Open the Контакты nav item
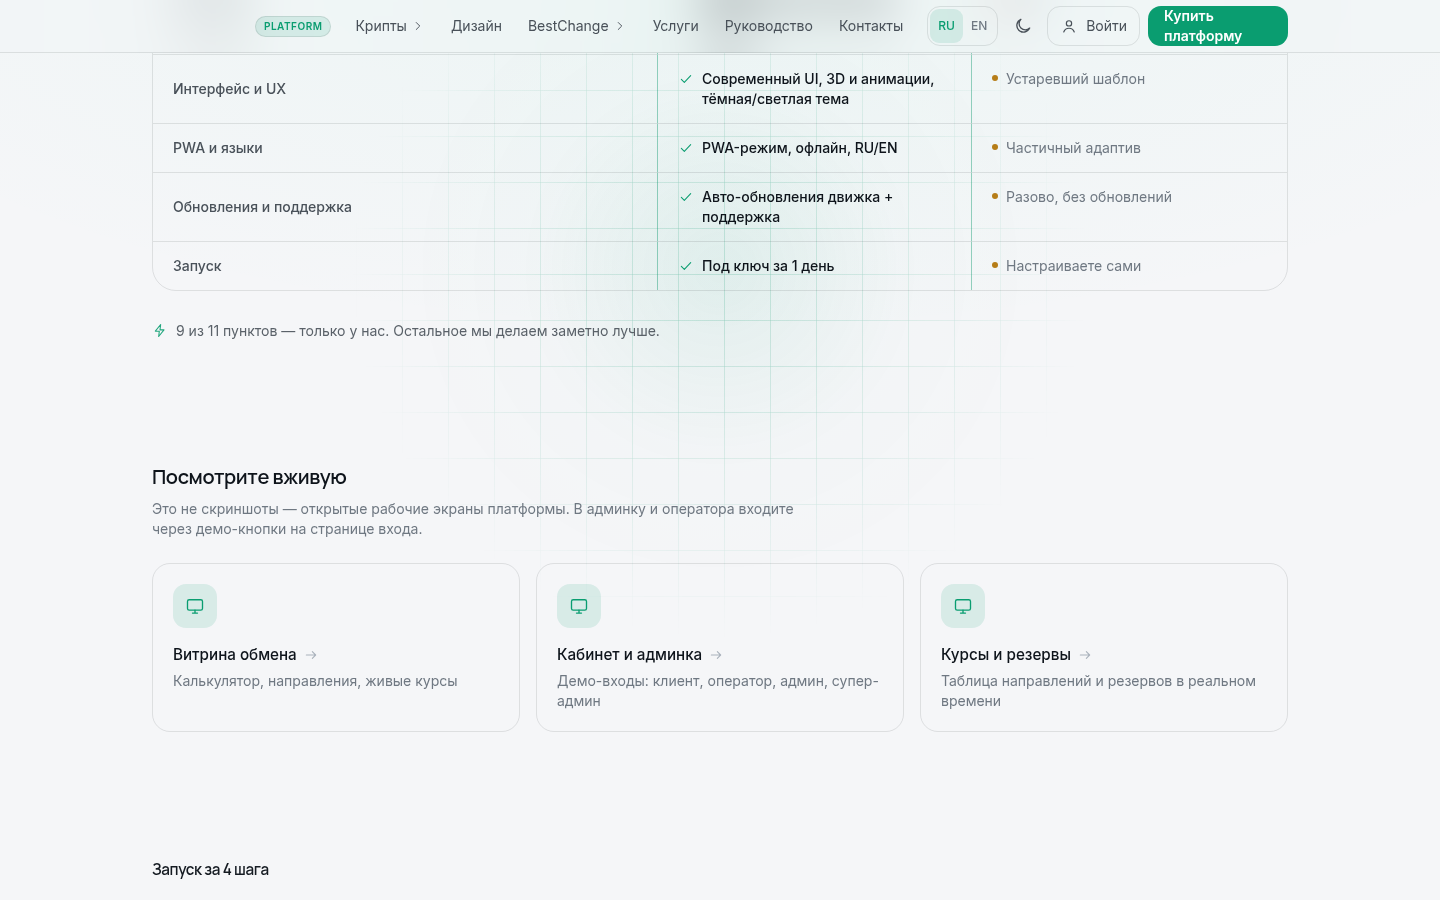The height and width of the screenshot is (900, 1440). (x=870, y=26)
